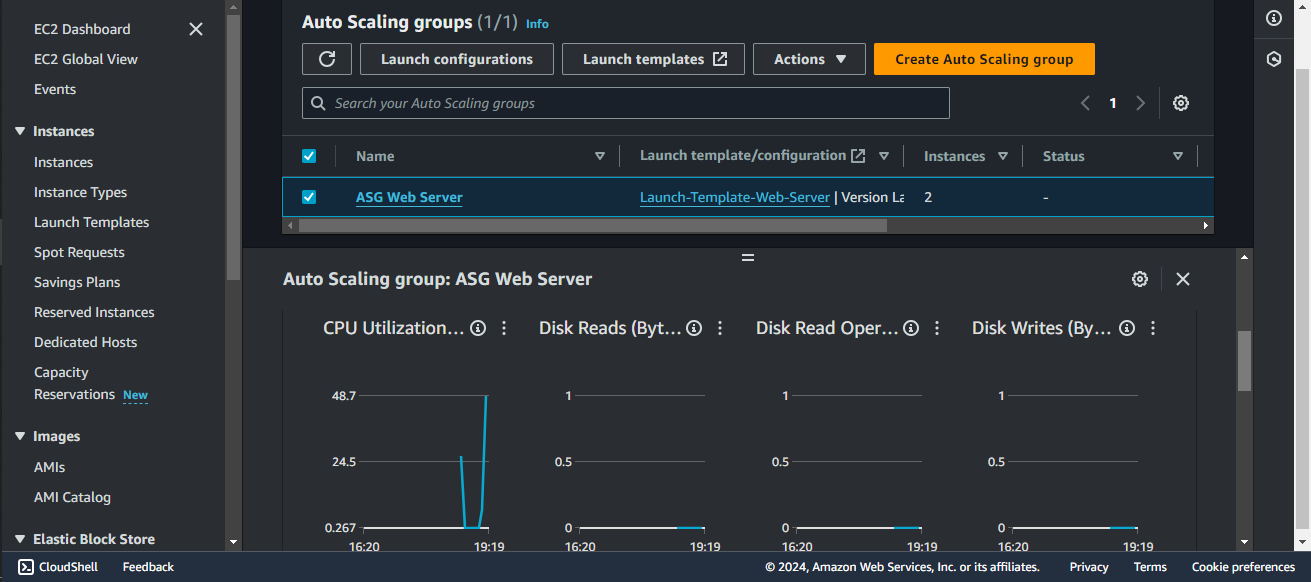1311x582 pixels.
Task: Open the Terms link in footer
Action: [x=1150, y=567]
